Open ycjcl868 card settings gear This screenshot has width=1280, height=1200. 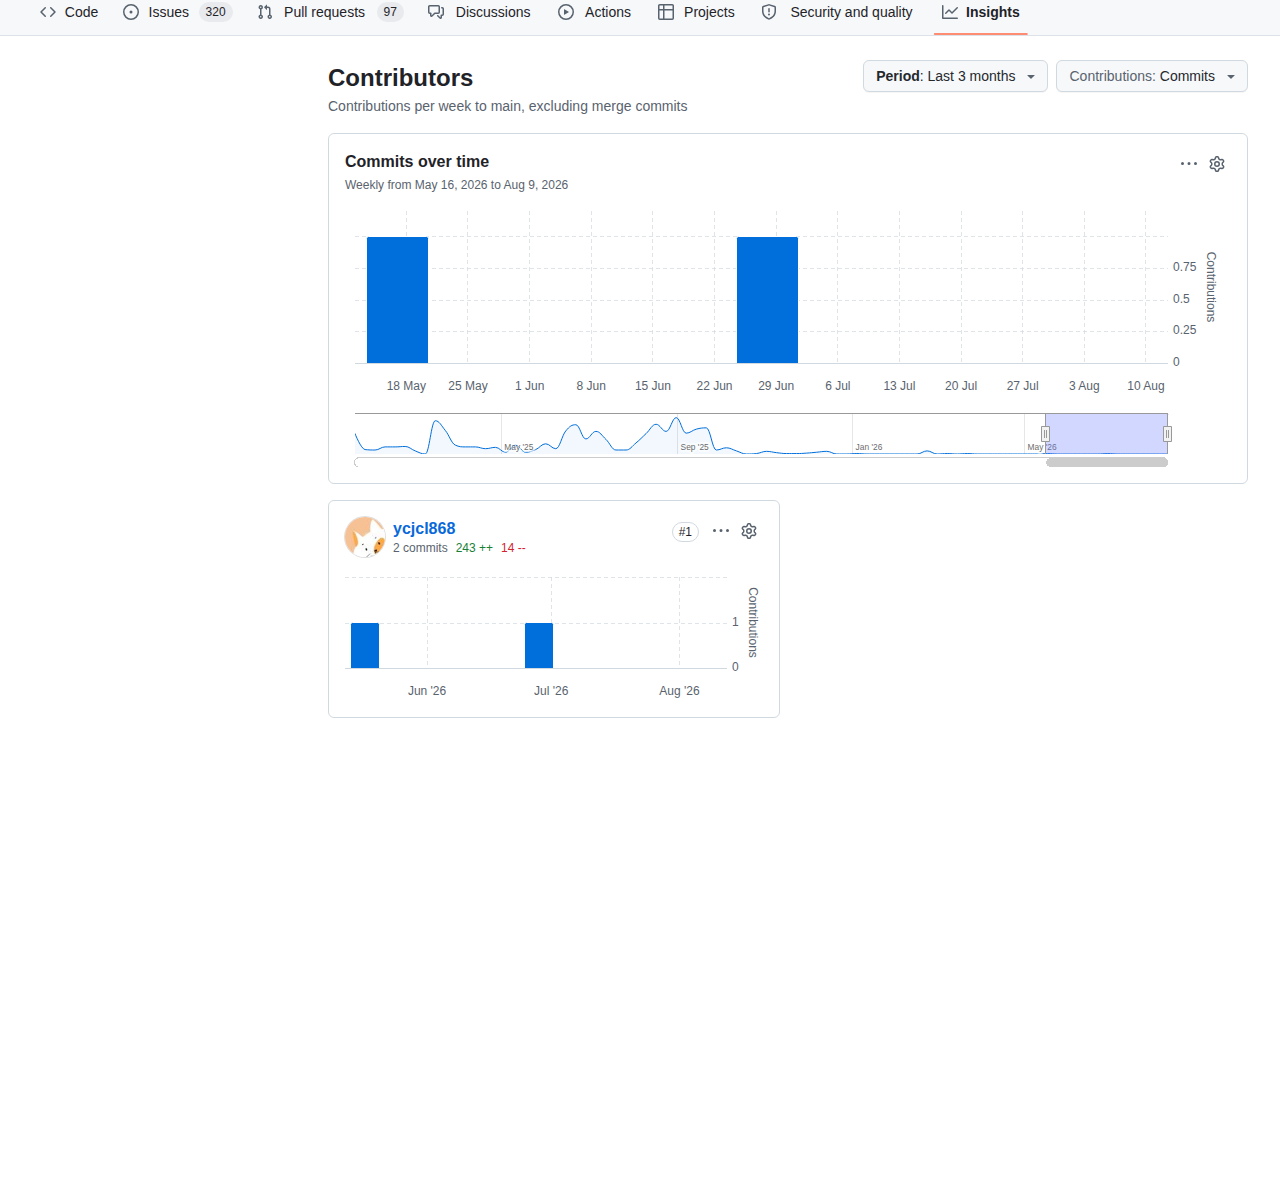(749, 531)
